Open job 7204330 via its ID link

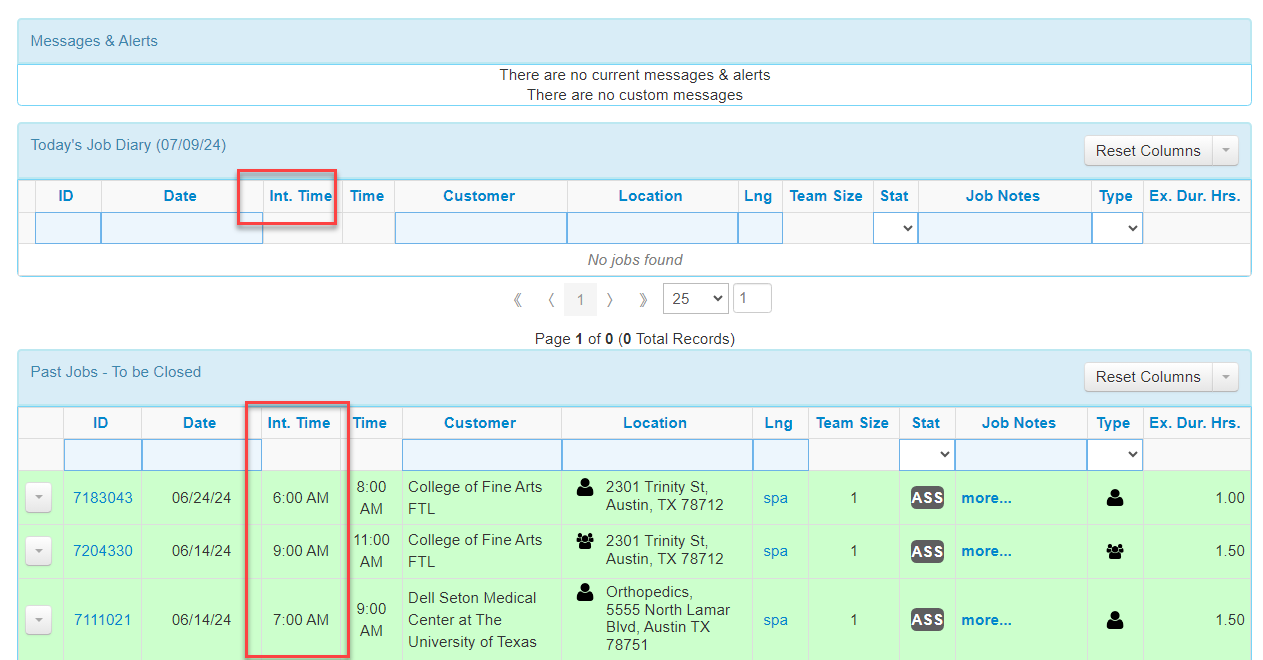[102, 551]
